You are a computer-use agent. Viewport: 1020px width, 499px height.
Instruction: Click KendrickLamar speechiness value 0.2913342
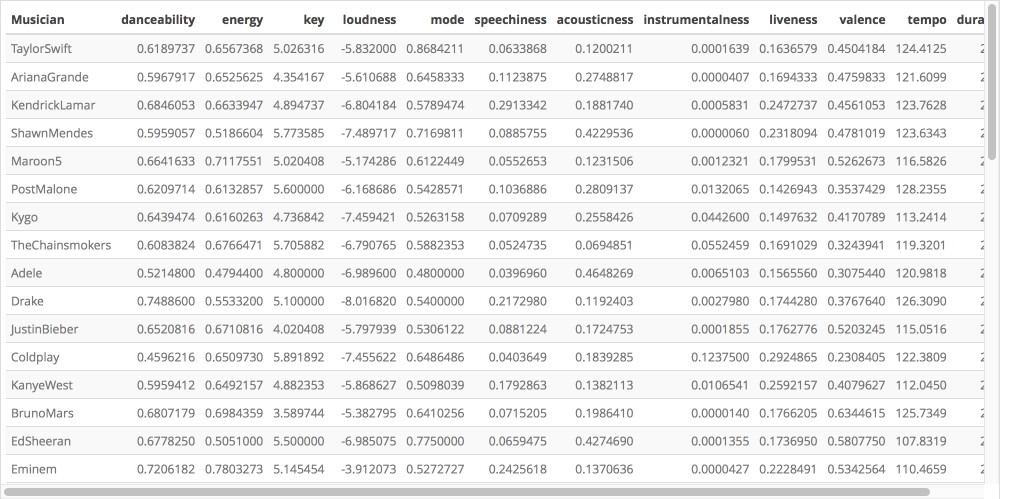click(518, 105)
